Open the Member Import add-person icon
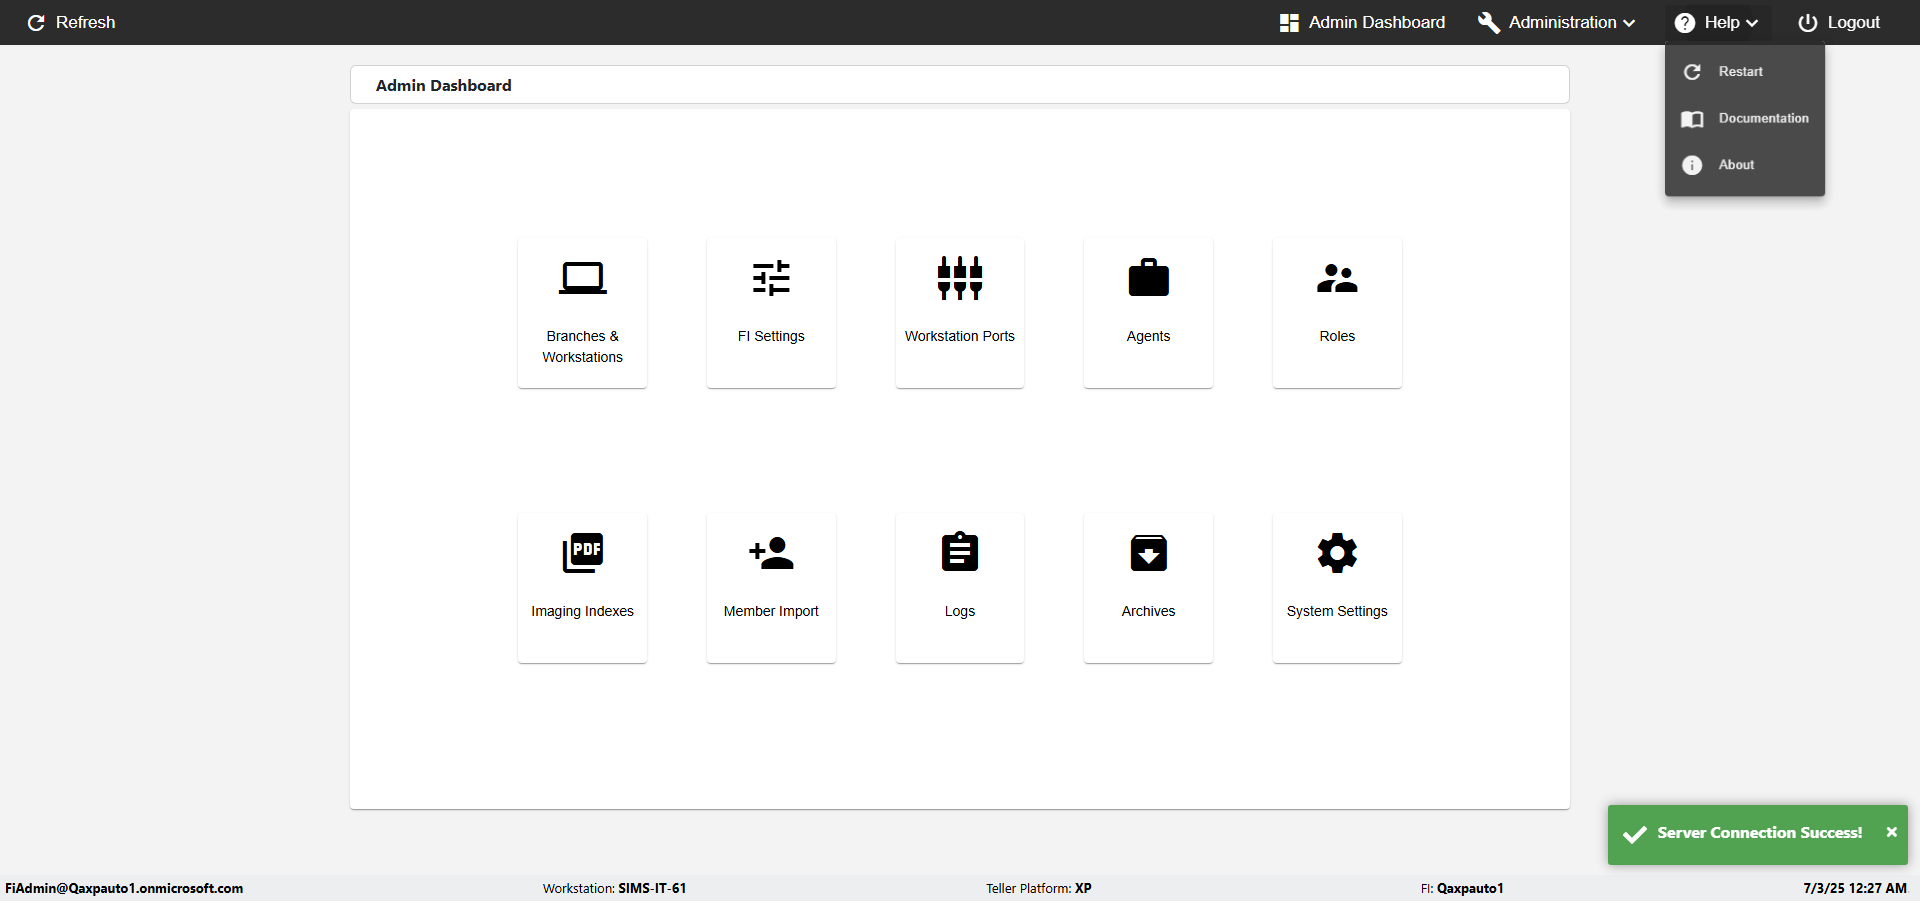Image resolution: width=1920 pixels, height=901 pixels. point(771,553)
